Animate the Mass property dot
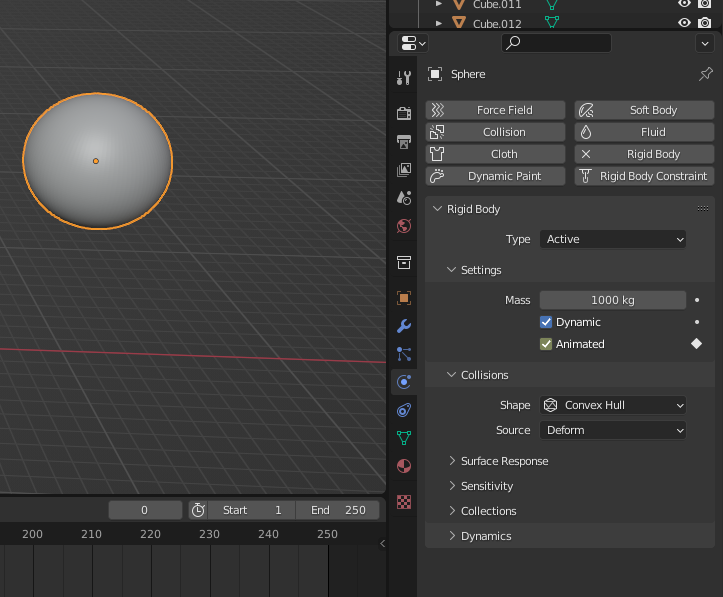The image size is (723, 597). click(697, 300)
